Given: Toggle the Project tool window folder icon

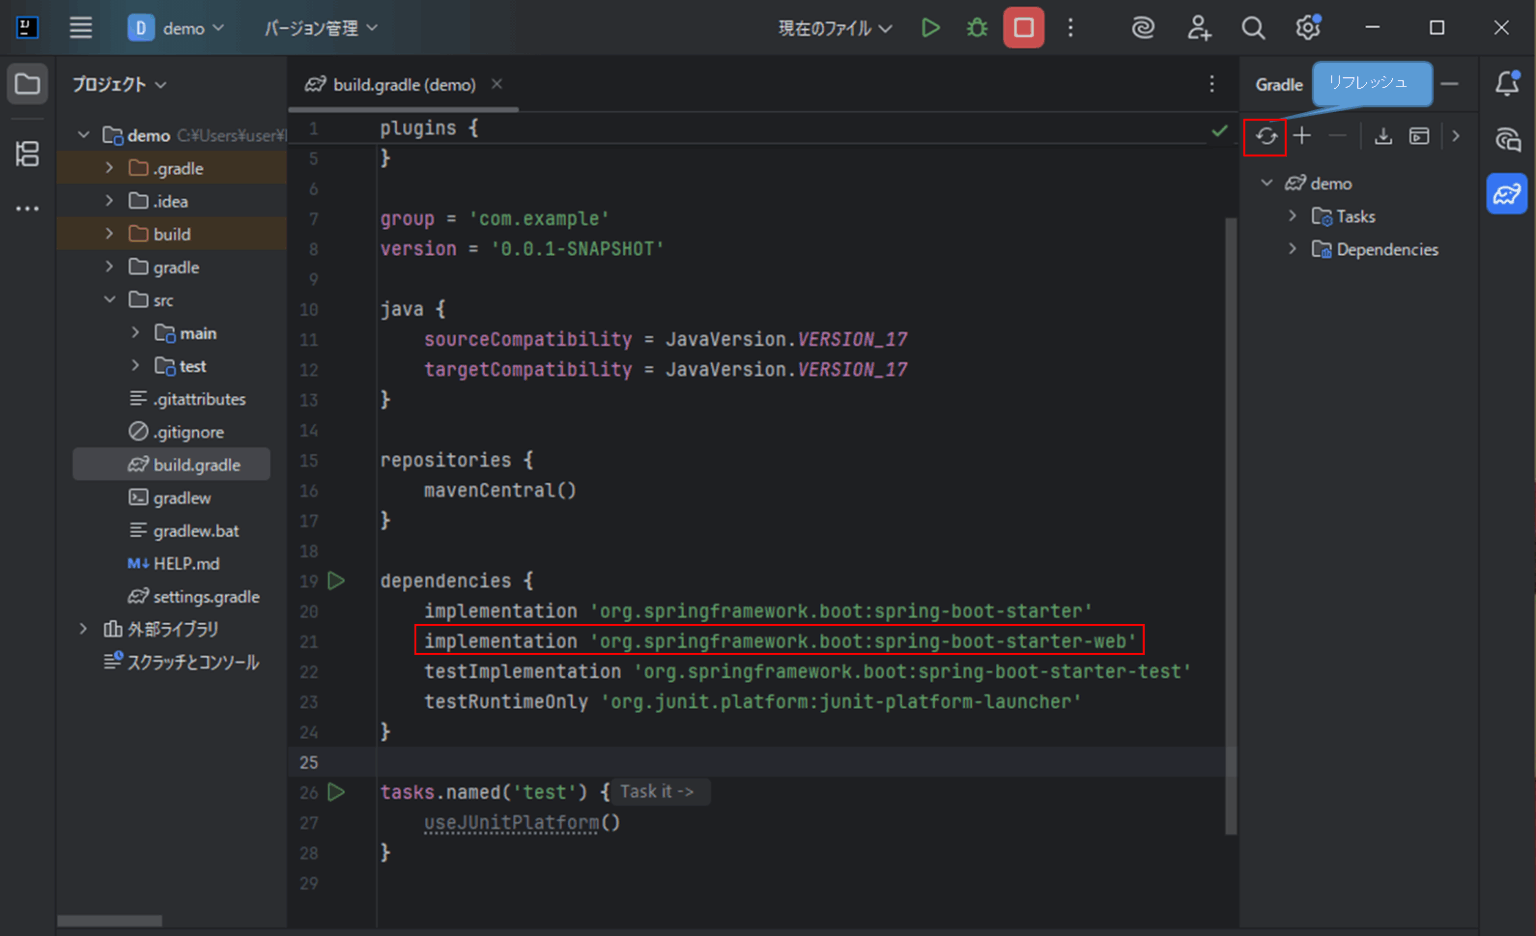Looking at the screenshot, I should coord(27,84).
